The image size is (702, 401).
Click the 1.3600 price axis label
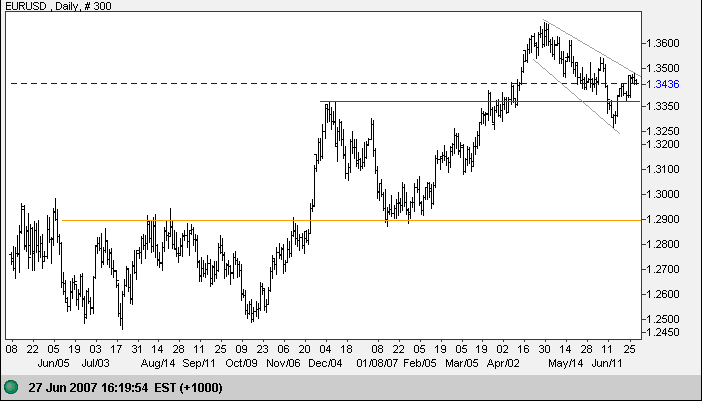(x=663, y=43)
